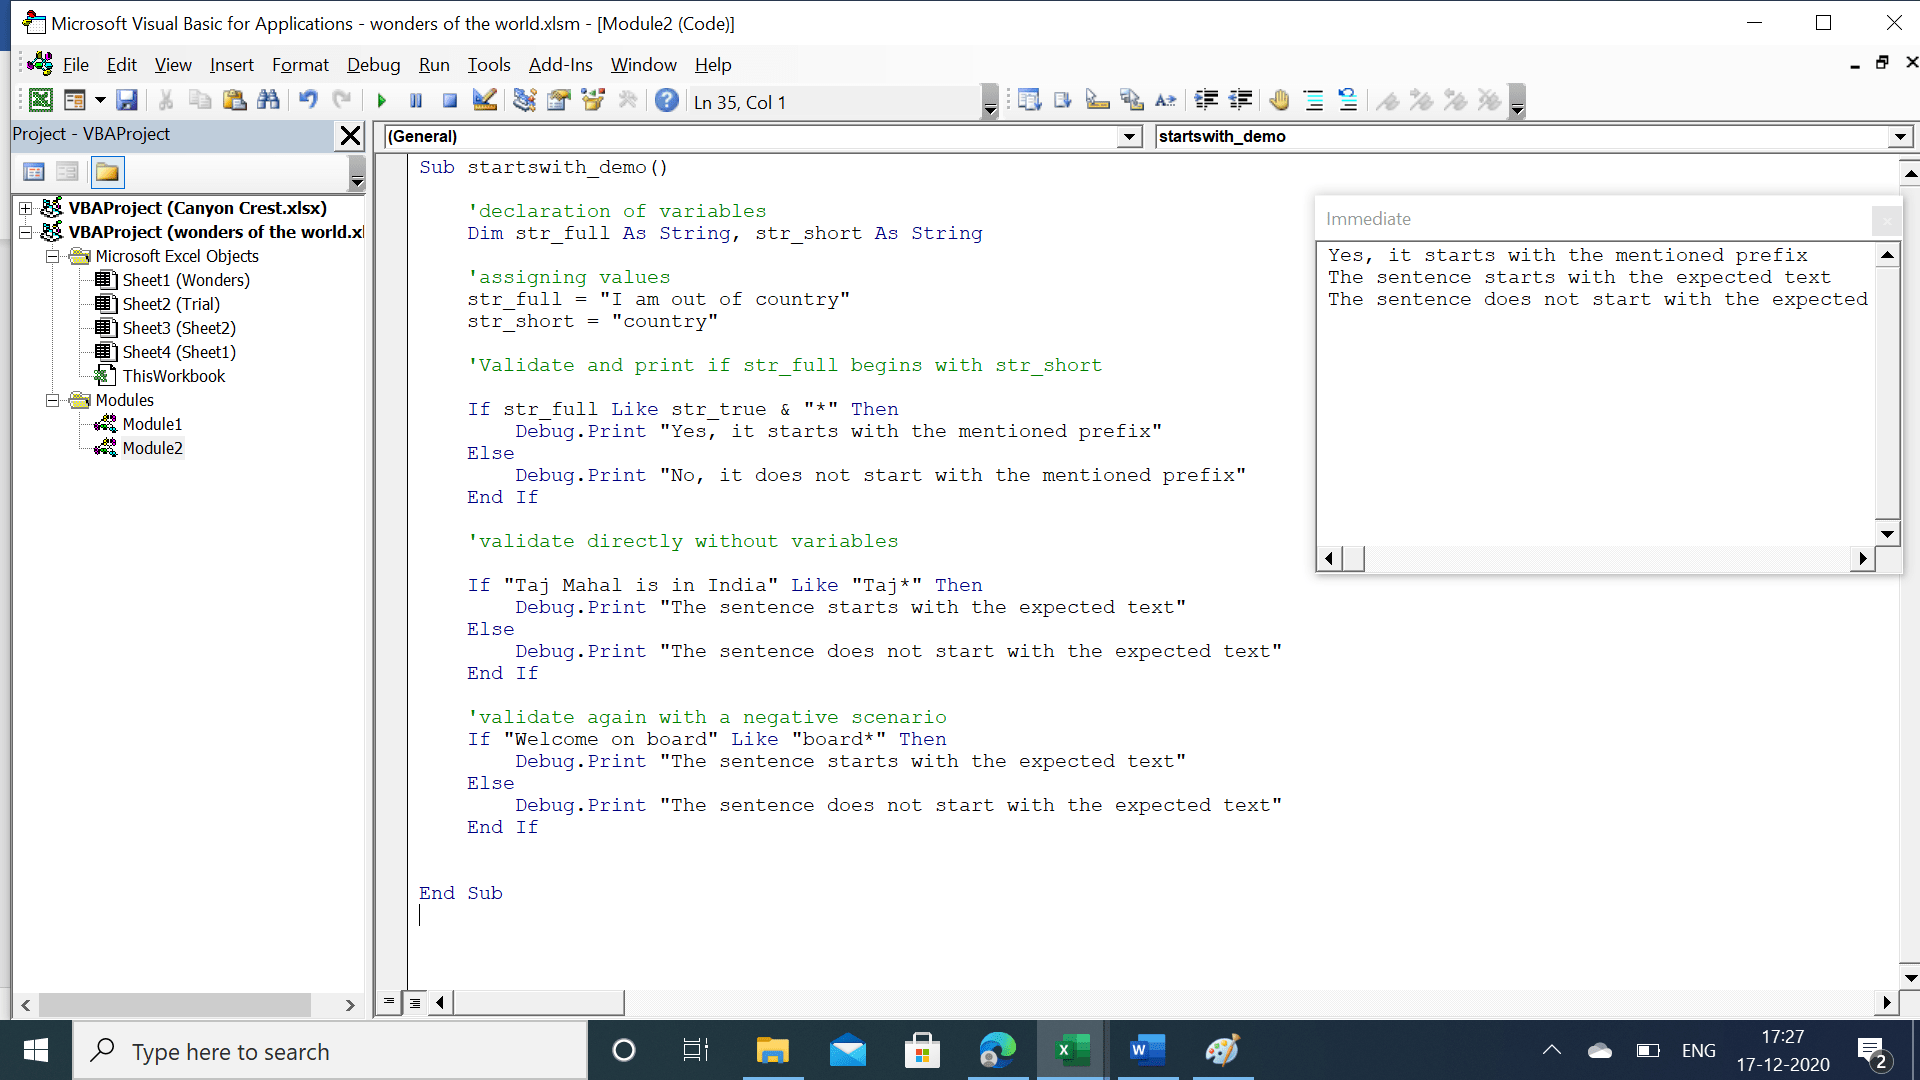
Task: Expand VBAProject (Canyon Crest.xlsx) tree node
Action: 26,208
